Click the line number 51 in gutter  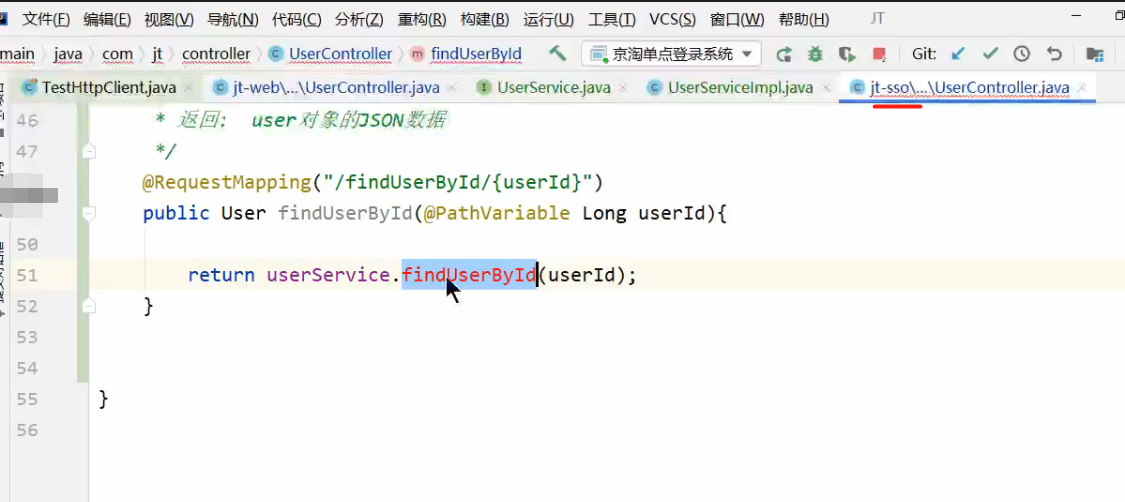point(27,275)
